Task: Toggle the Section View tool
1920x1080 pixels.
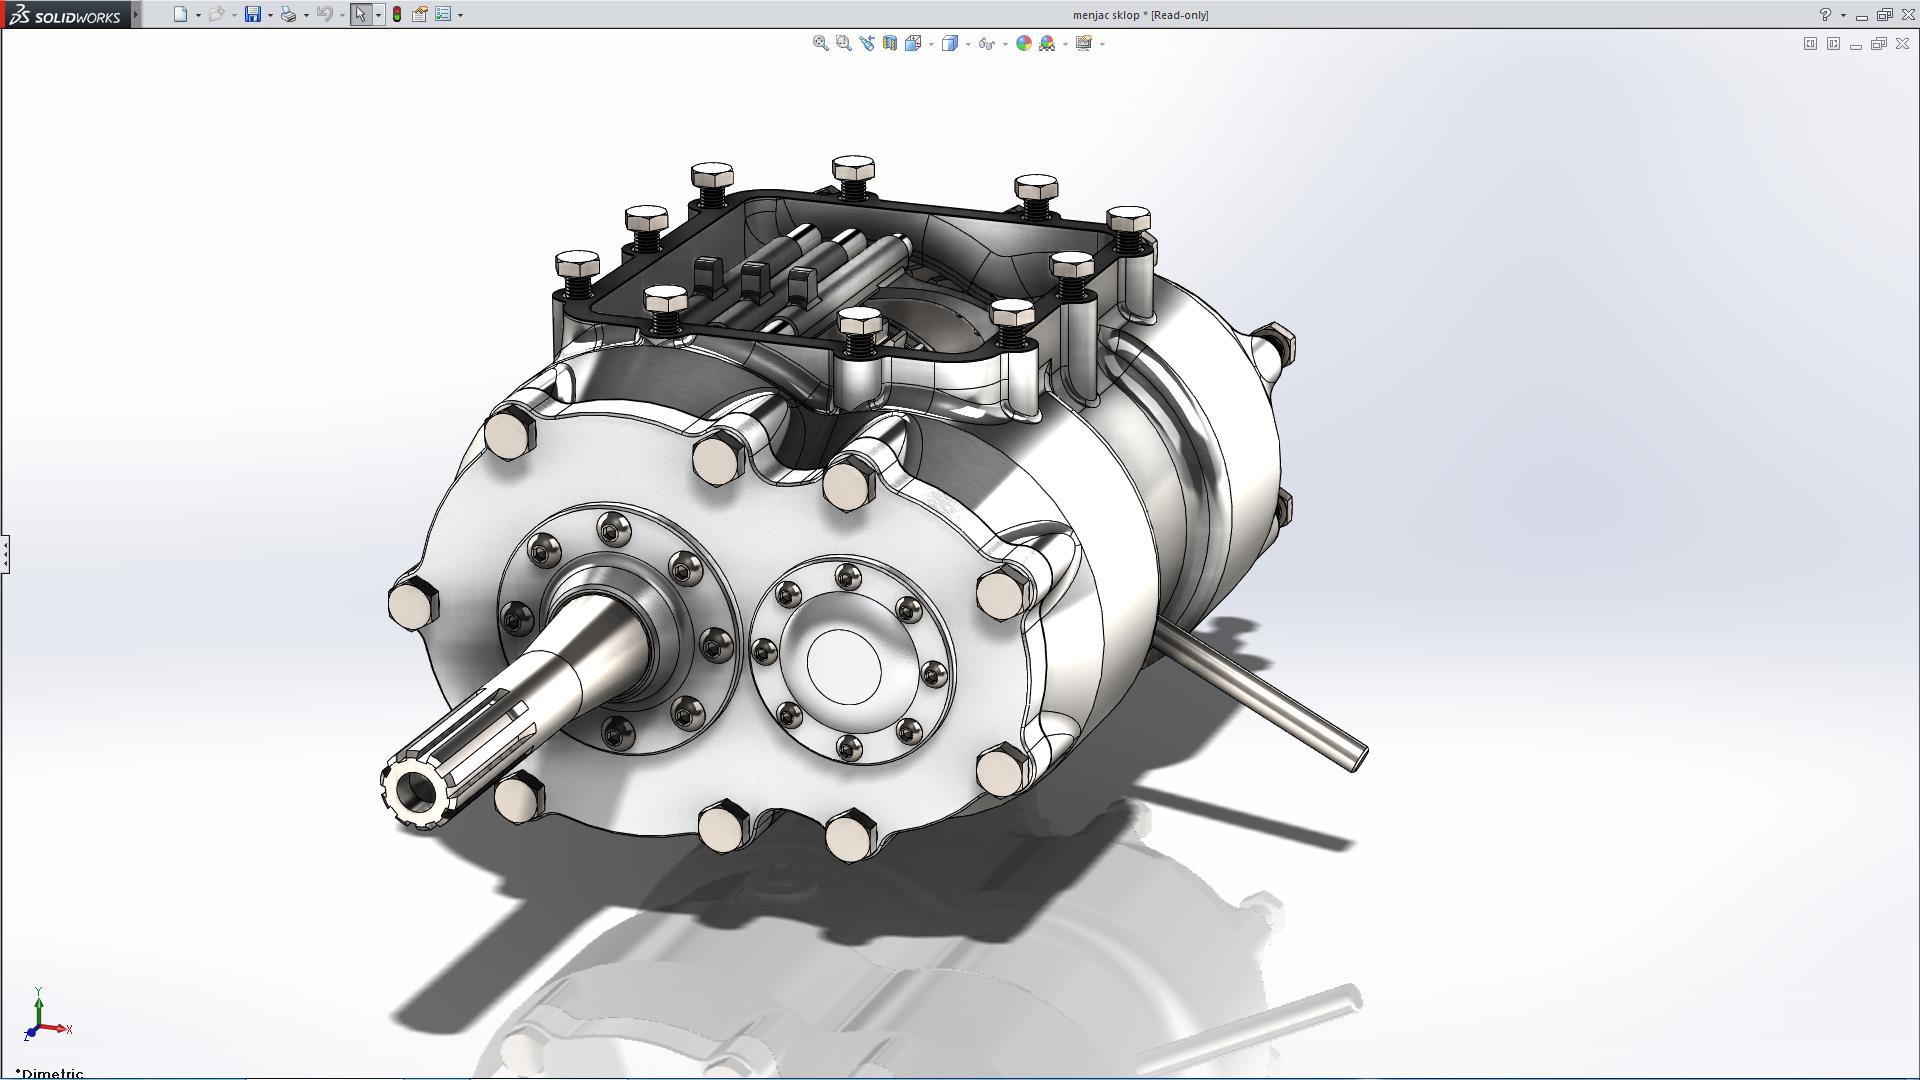Action: [889, 43]
